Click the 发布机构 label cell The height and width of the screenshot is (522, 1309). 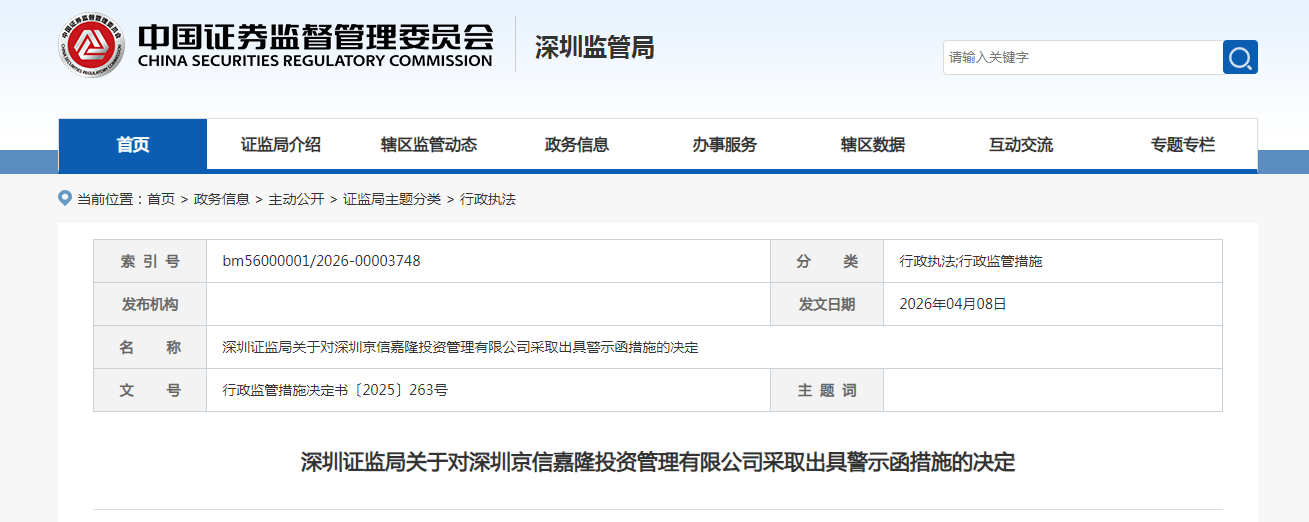(x=150, y=304)
